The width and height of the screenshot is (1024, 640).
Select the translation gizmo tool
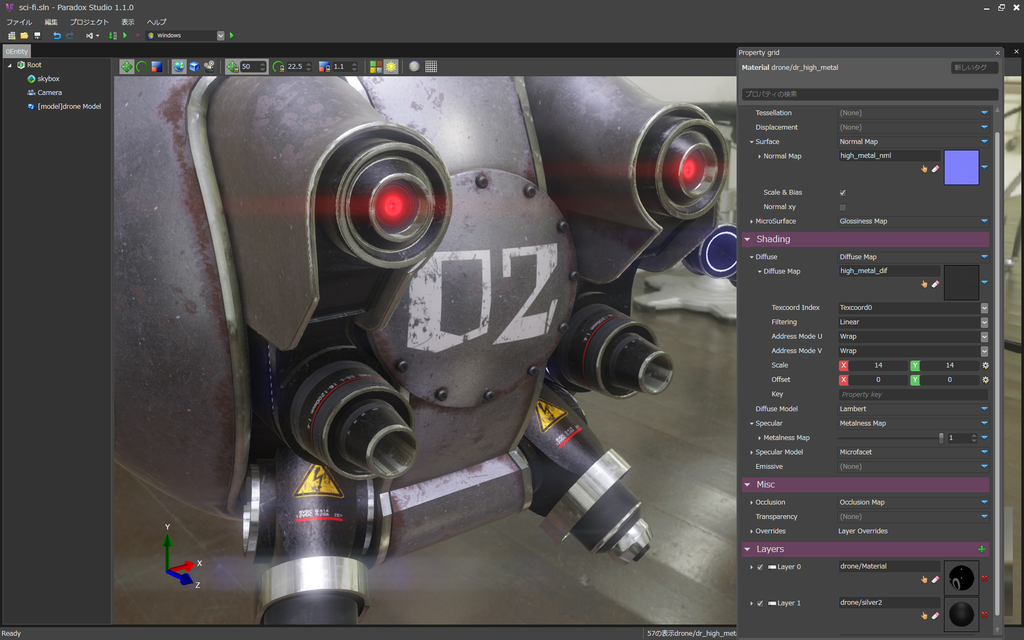(x=127, y=67)
